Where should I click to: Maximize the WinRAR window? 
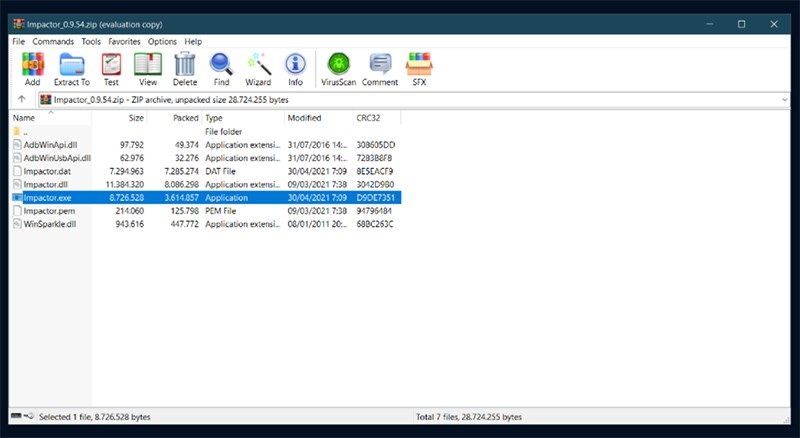coord(741,24)
